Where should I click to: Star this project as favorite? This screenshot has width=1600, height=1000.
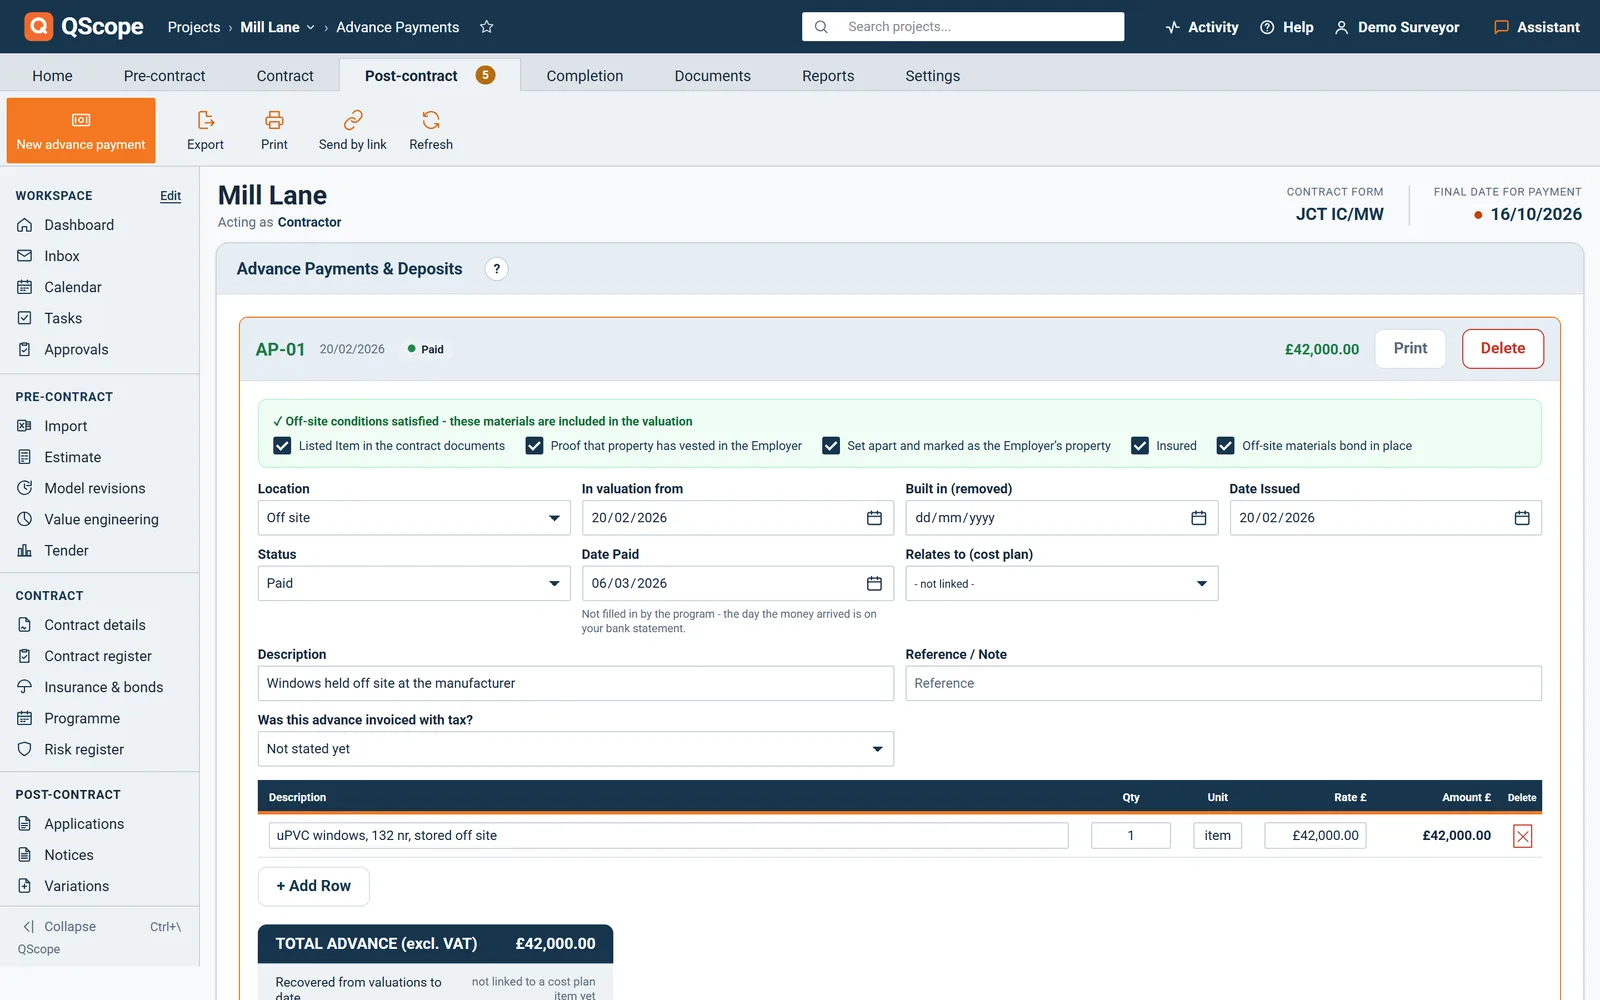click(x=487, y=27)
